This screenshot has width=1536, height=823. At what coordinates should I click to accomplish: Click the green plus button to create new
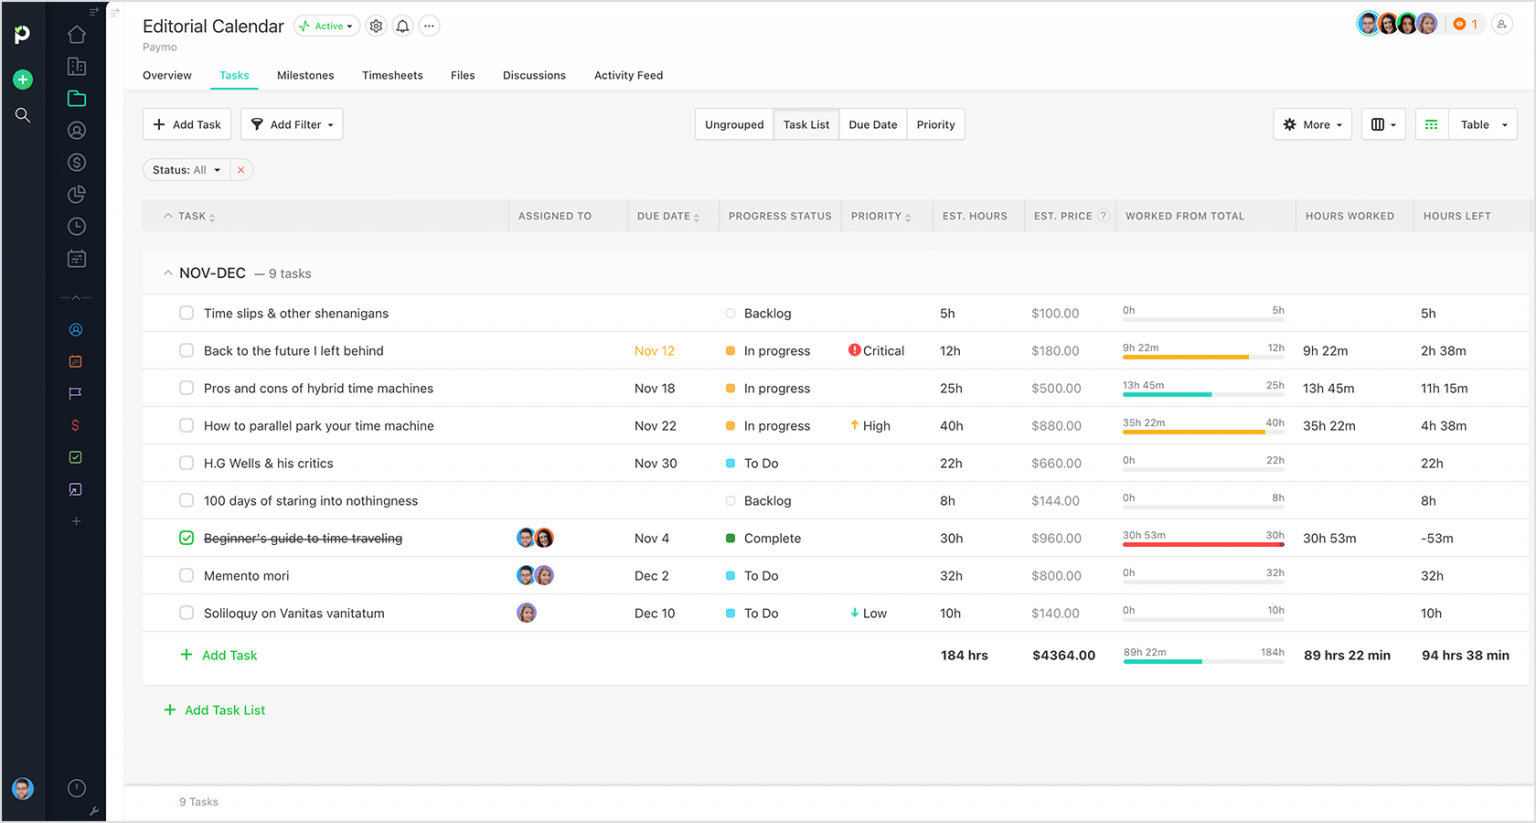pyautogui.click(x=23, y=79)
